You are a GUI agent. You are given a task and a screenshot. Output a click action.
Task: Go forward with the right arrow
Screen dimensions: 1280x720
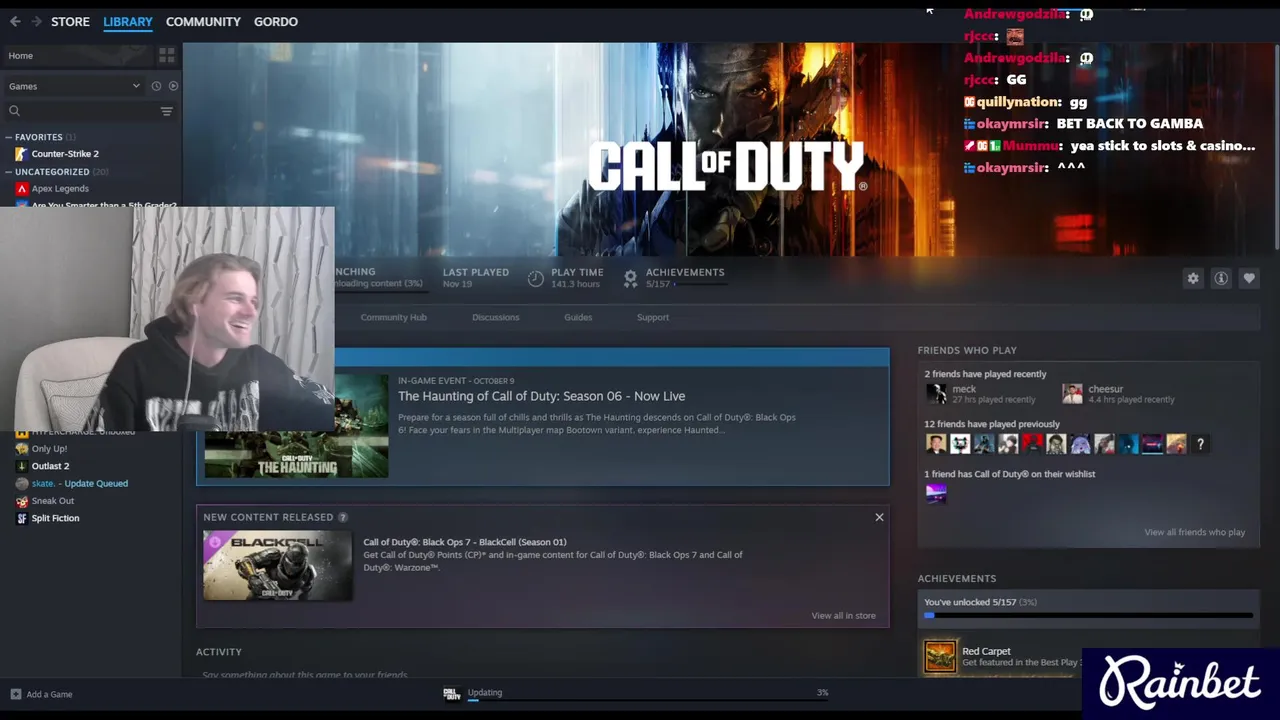tap(37, 21)
